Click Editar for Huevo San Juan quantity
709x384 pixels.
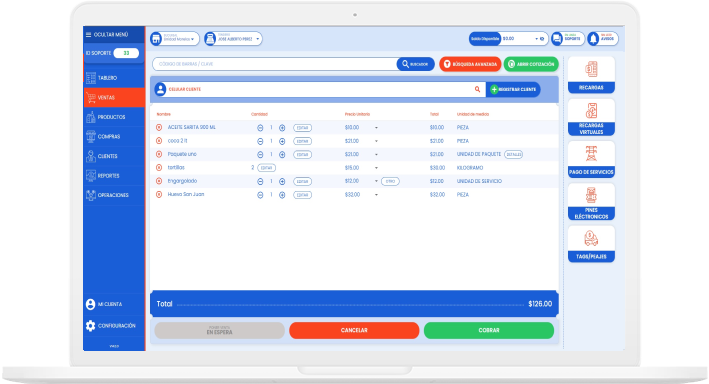pos(303,195)
